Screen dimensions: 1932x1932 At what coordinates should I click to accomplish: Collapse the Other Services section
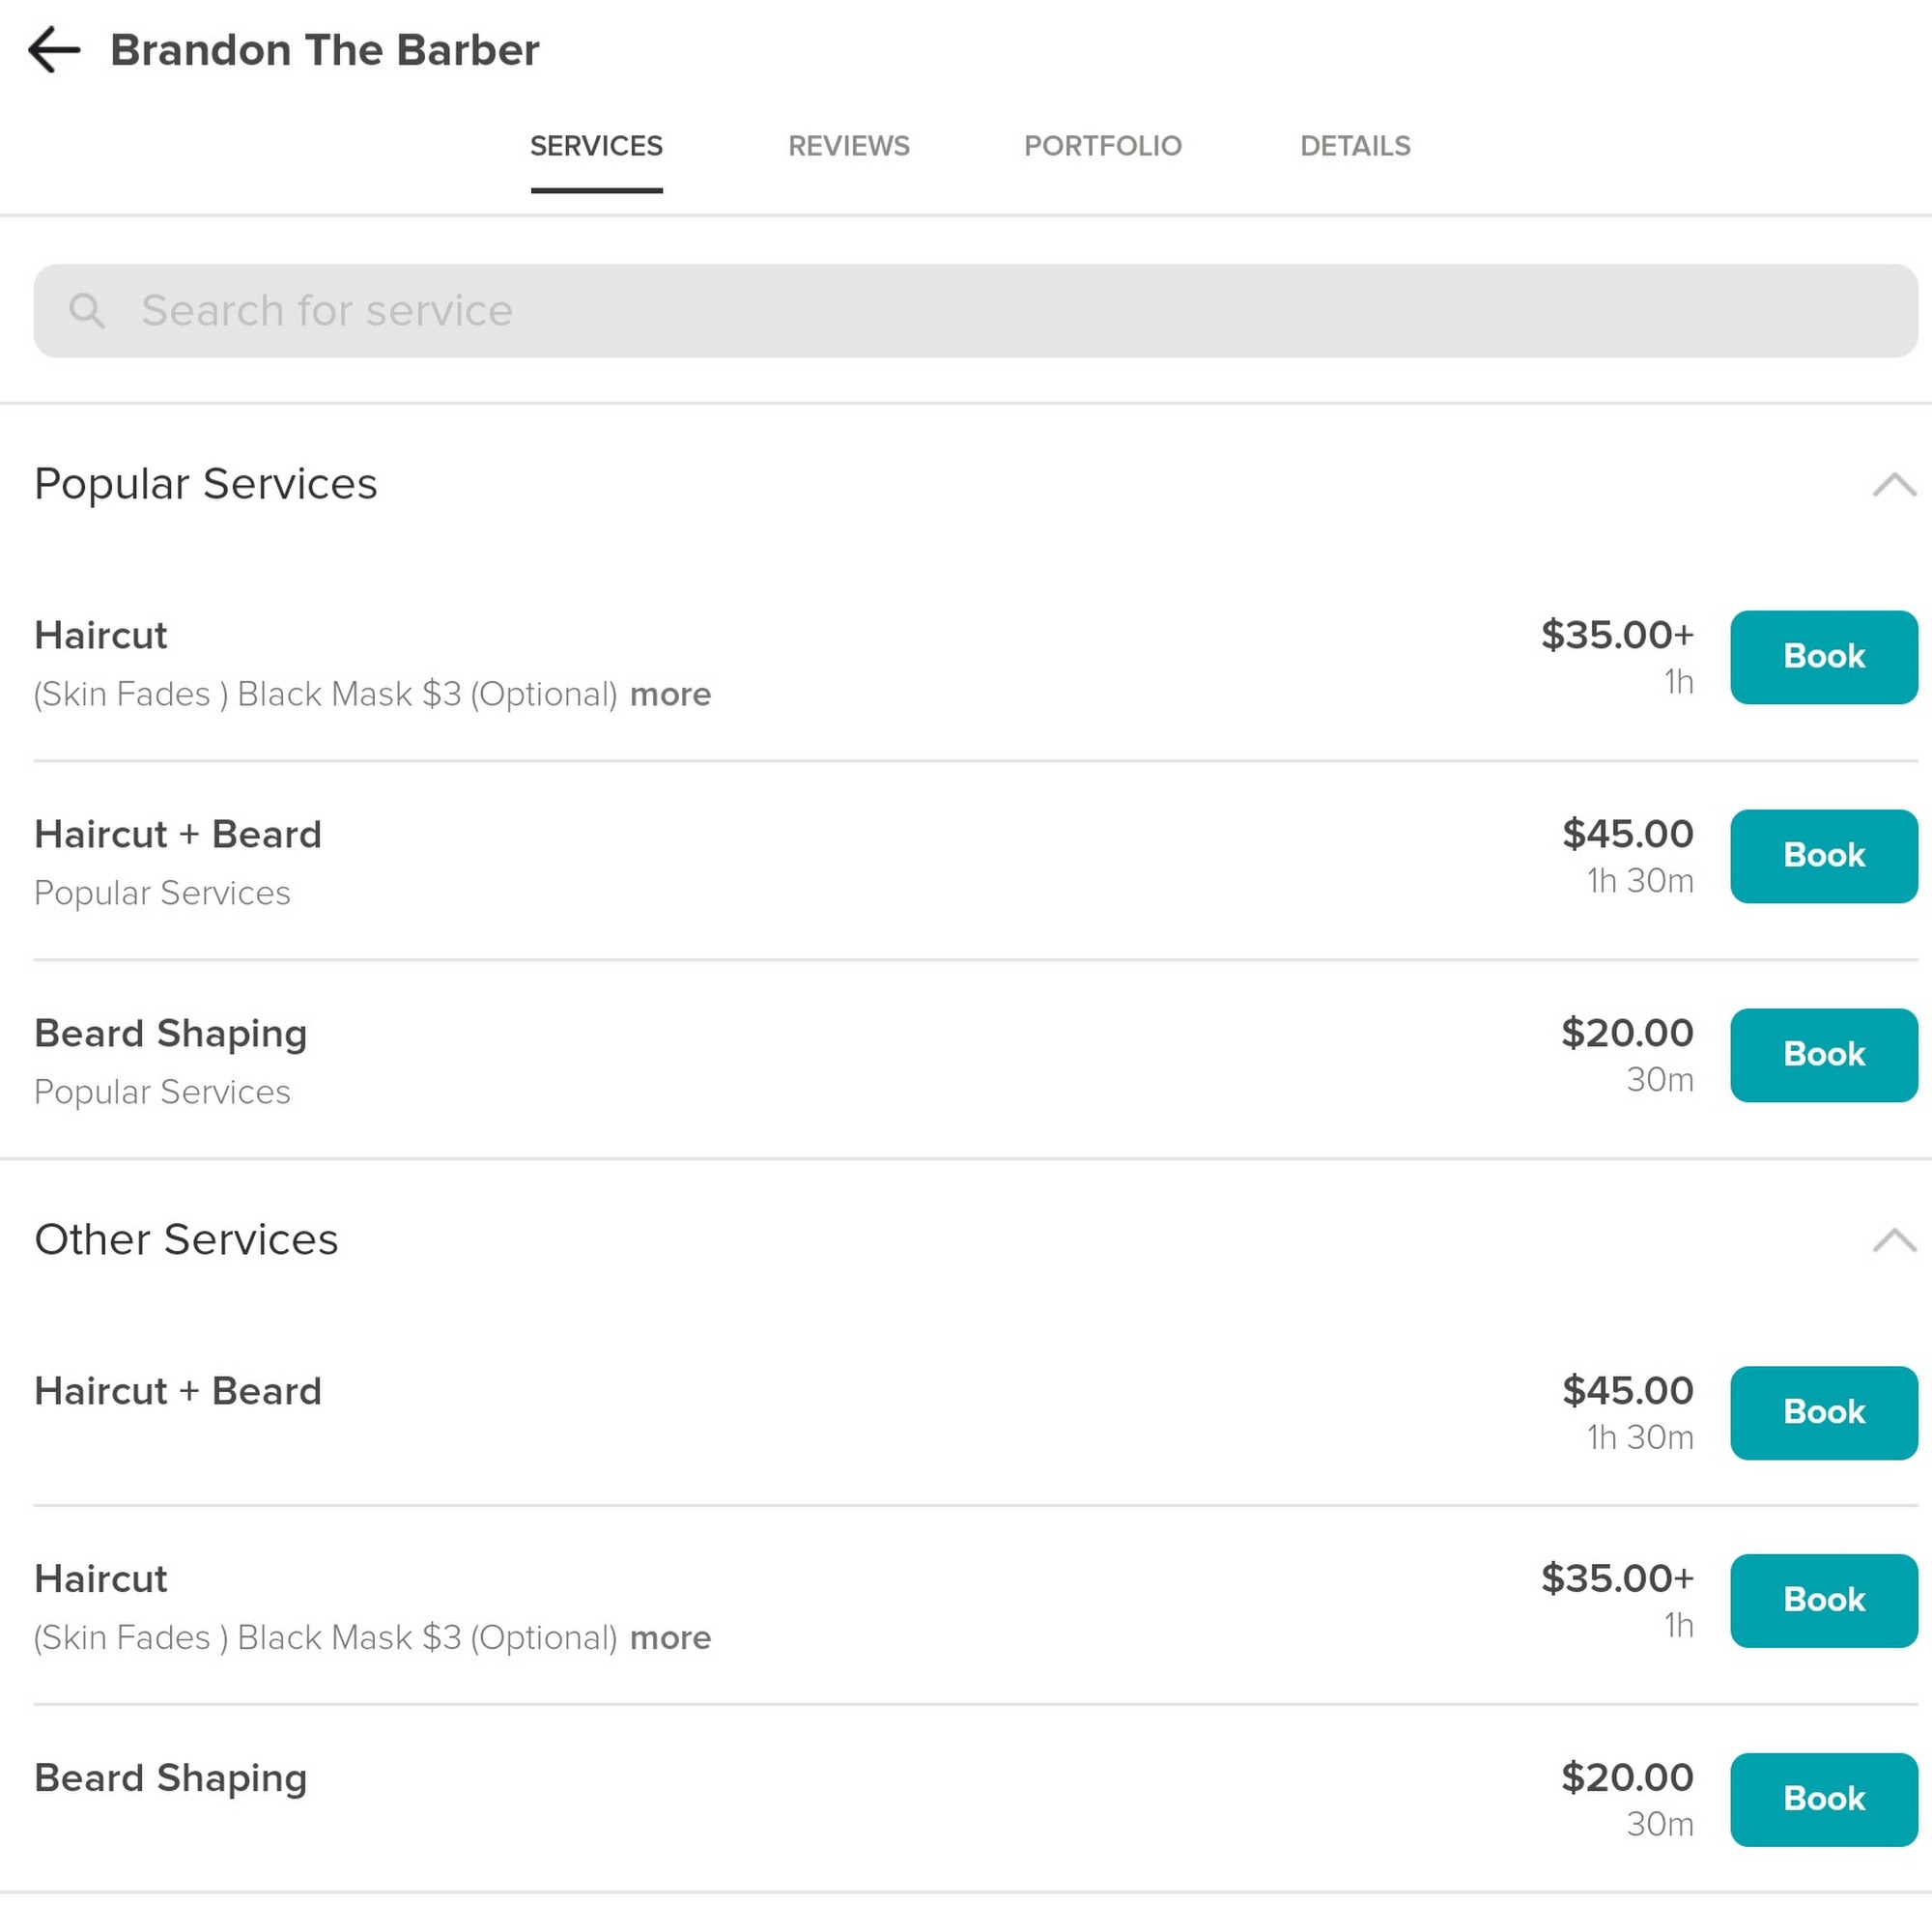(1893, 1241)
